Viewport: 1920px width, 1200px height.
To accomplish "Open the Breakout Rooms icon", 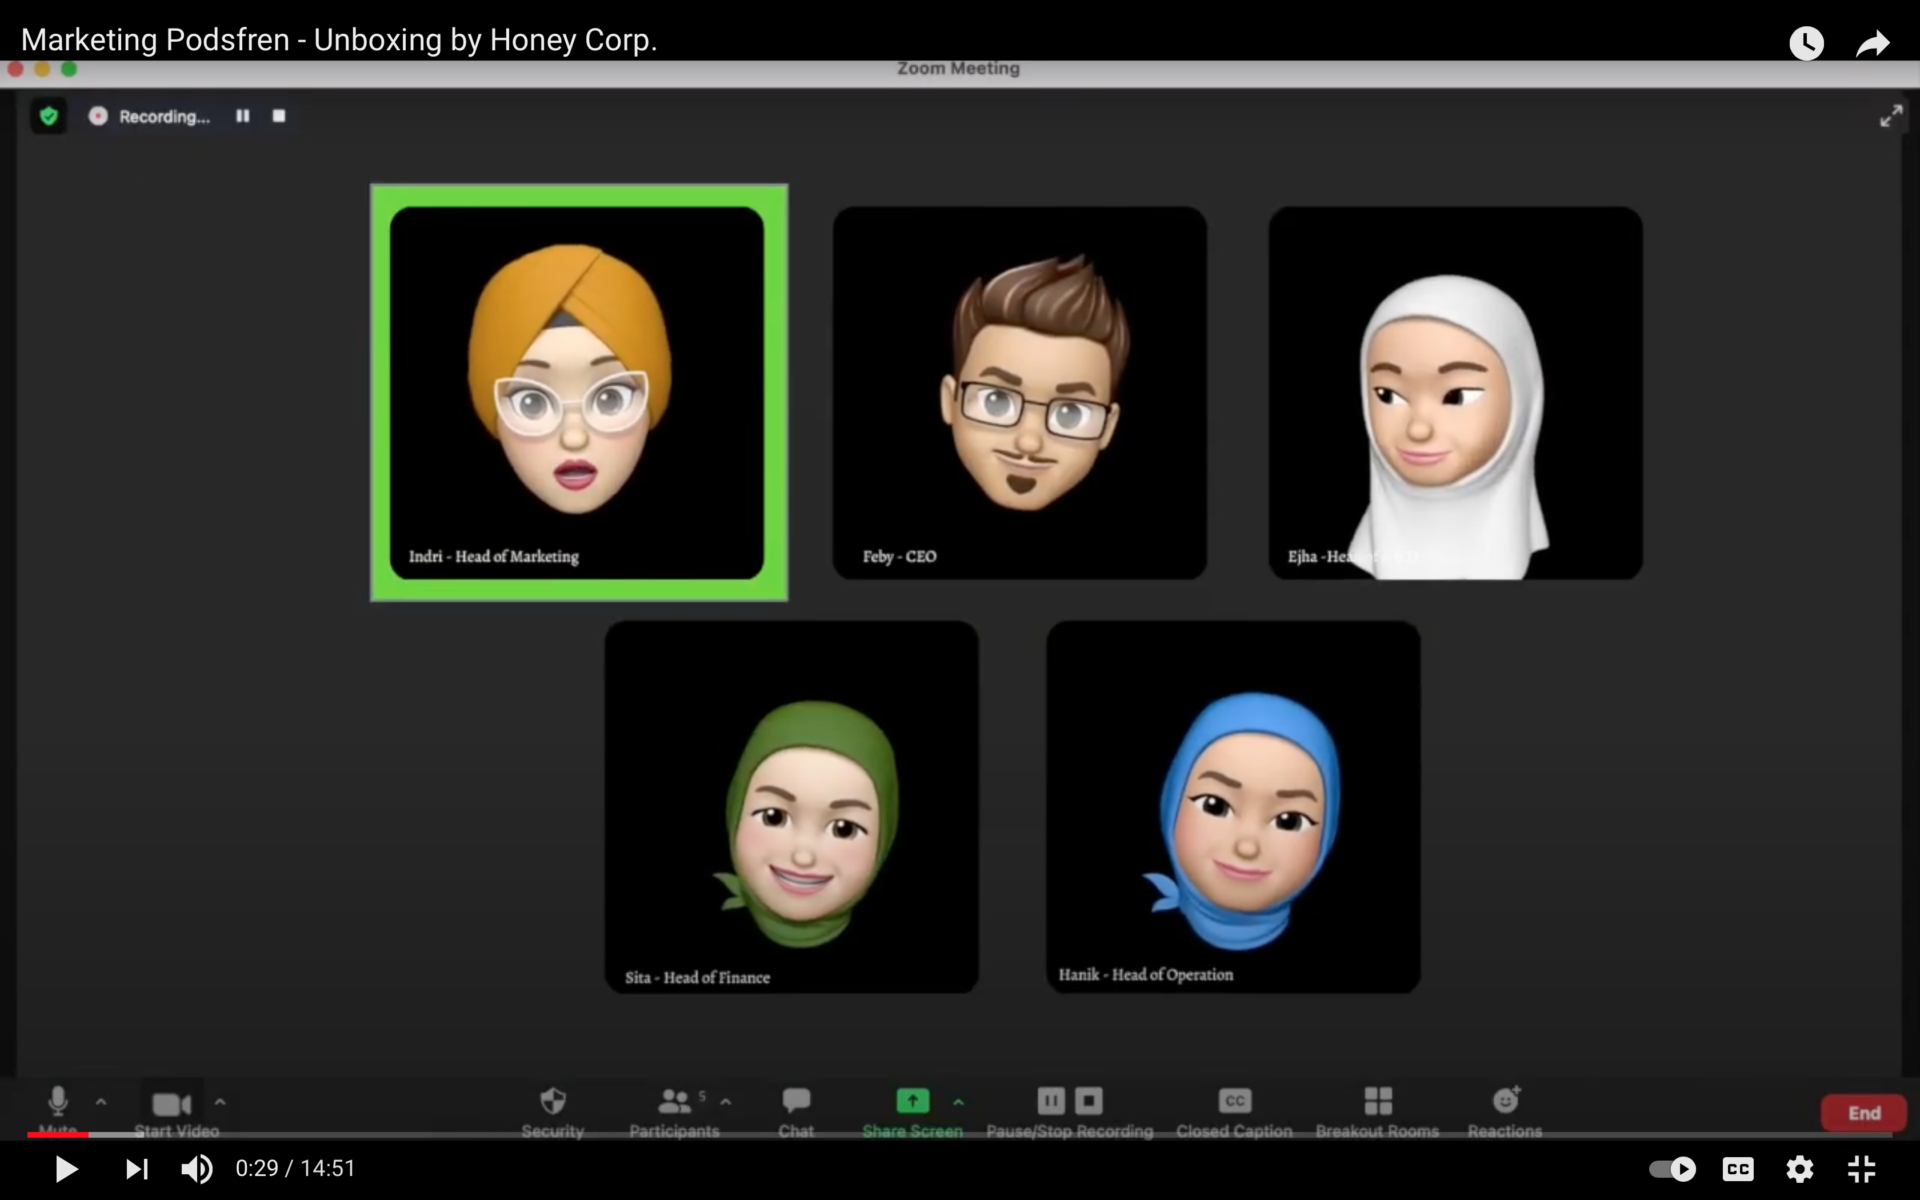I will [1378, 1101].
